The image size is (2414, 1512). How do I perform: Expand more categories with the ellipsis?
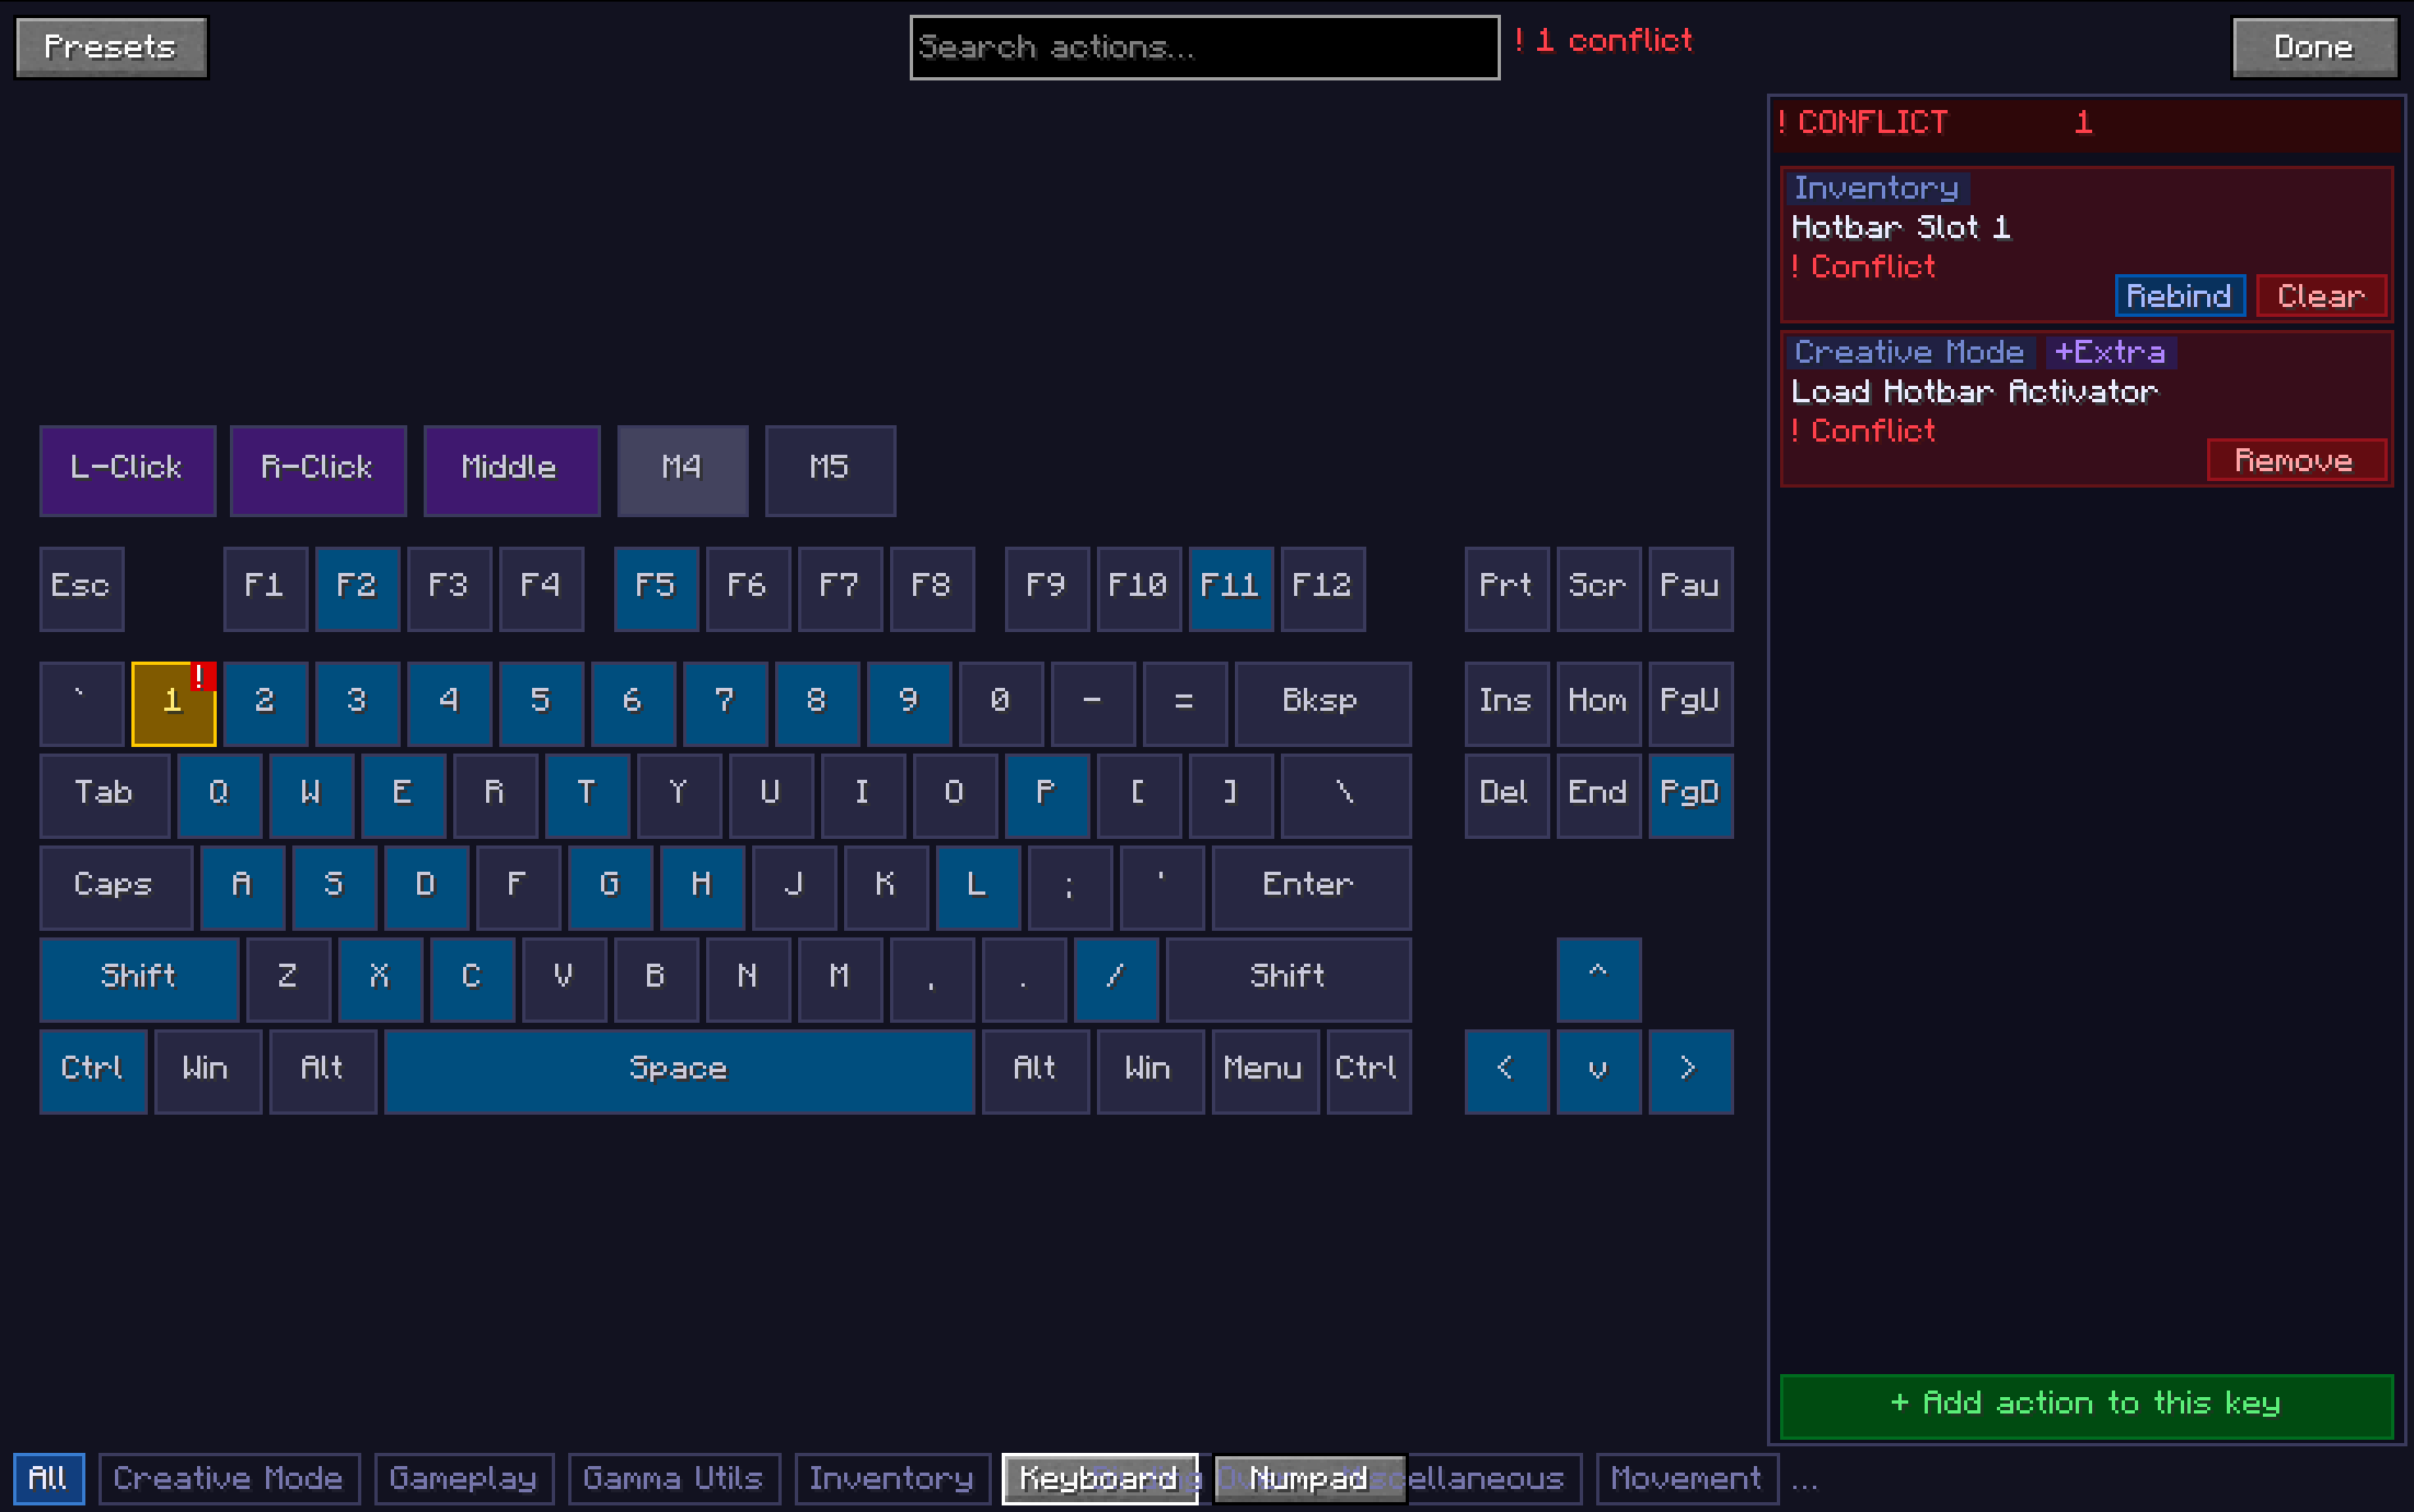point(1804,1479)
